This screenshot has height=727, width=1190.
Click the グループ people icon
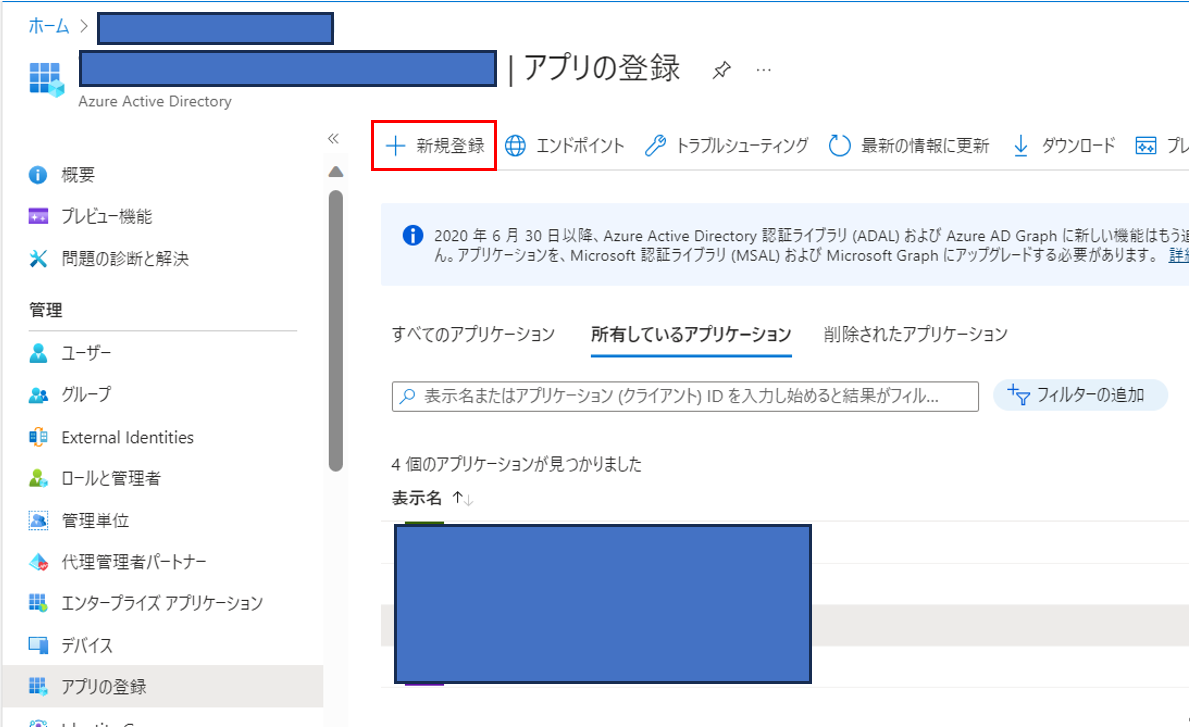pos(38,395)
